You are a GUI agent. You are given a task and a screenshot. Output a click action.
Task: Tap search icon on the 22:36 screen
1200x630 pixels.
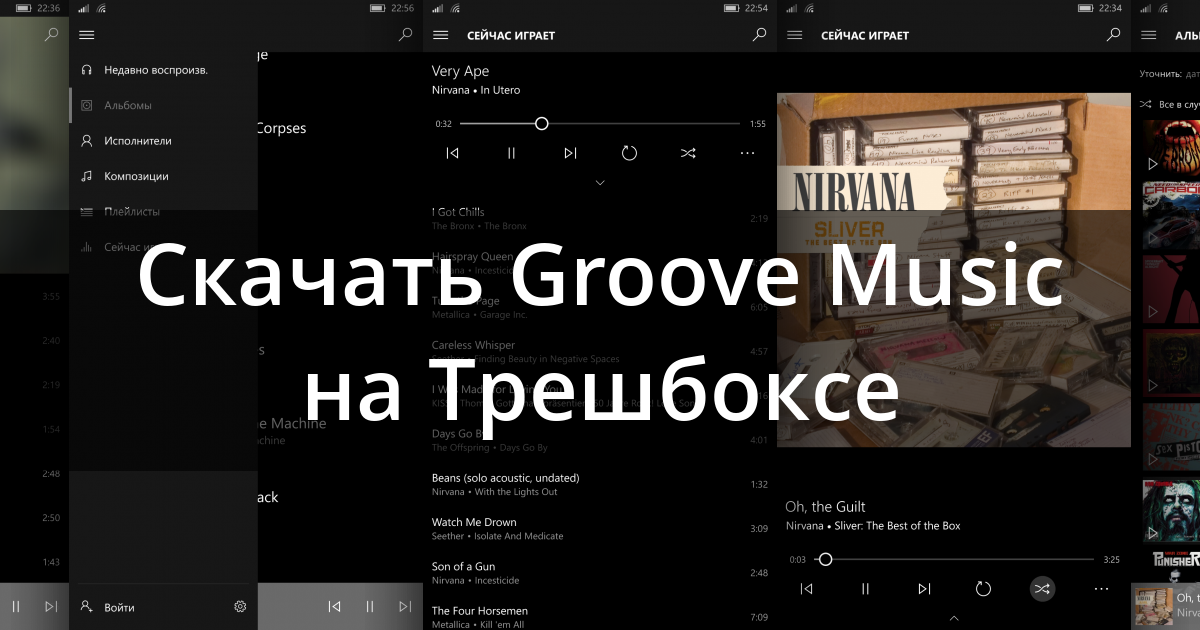pyautogui.click(x=52, y=35)
